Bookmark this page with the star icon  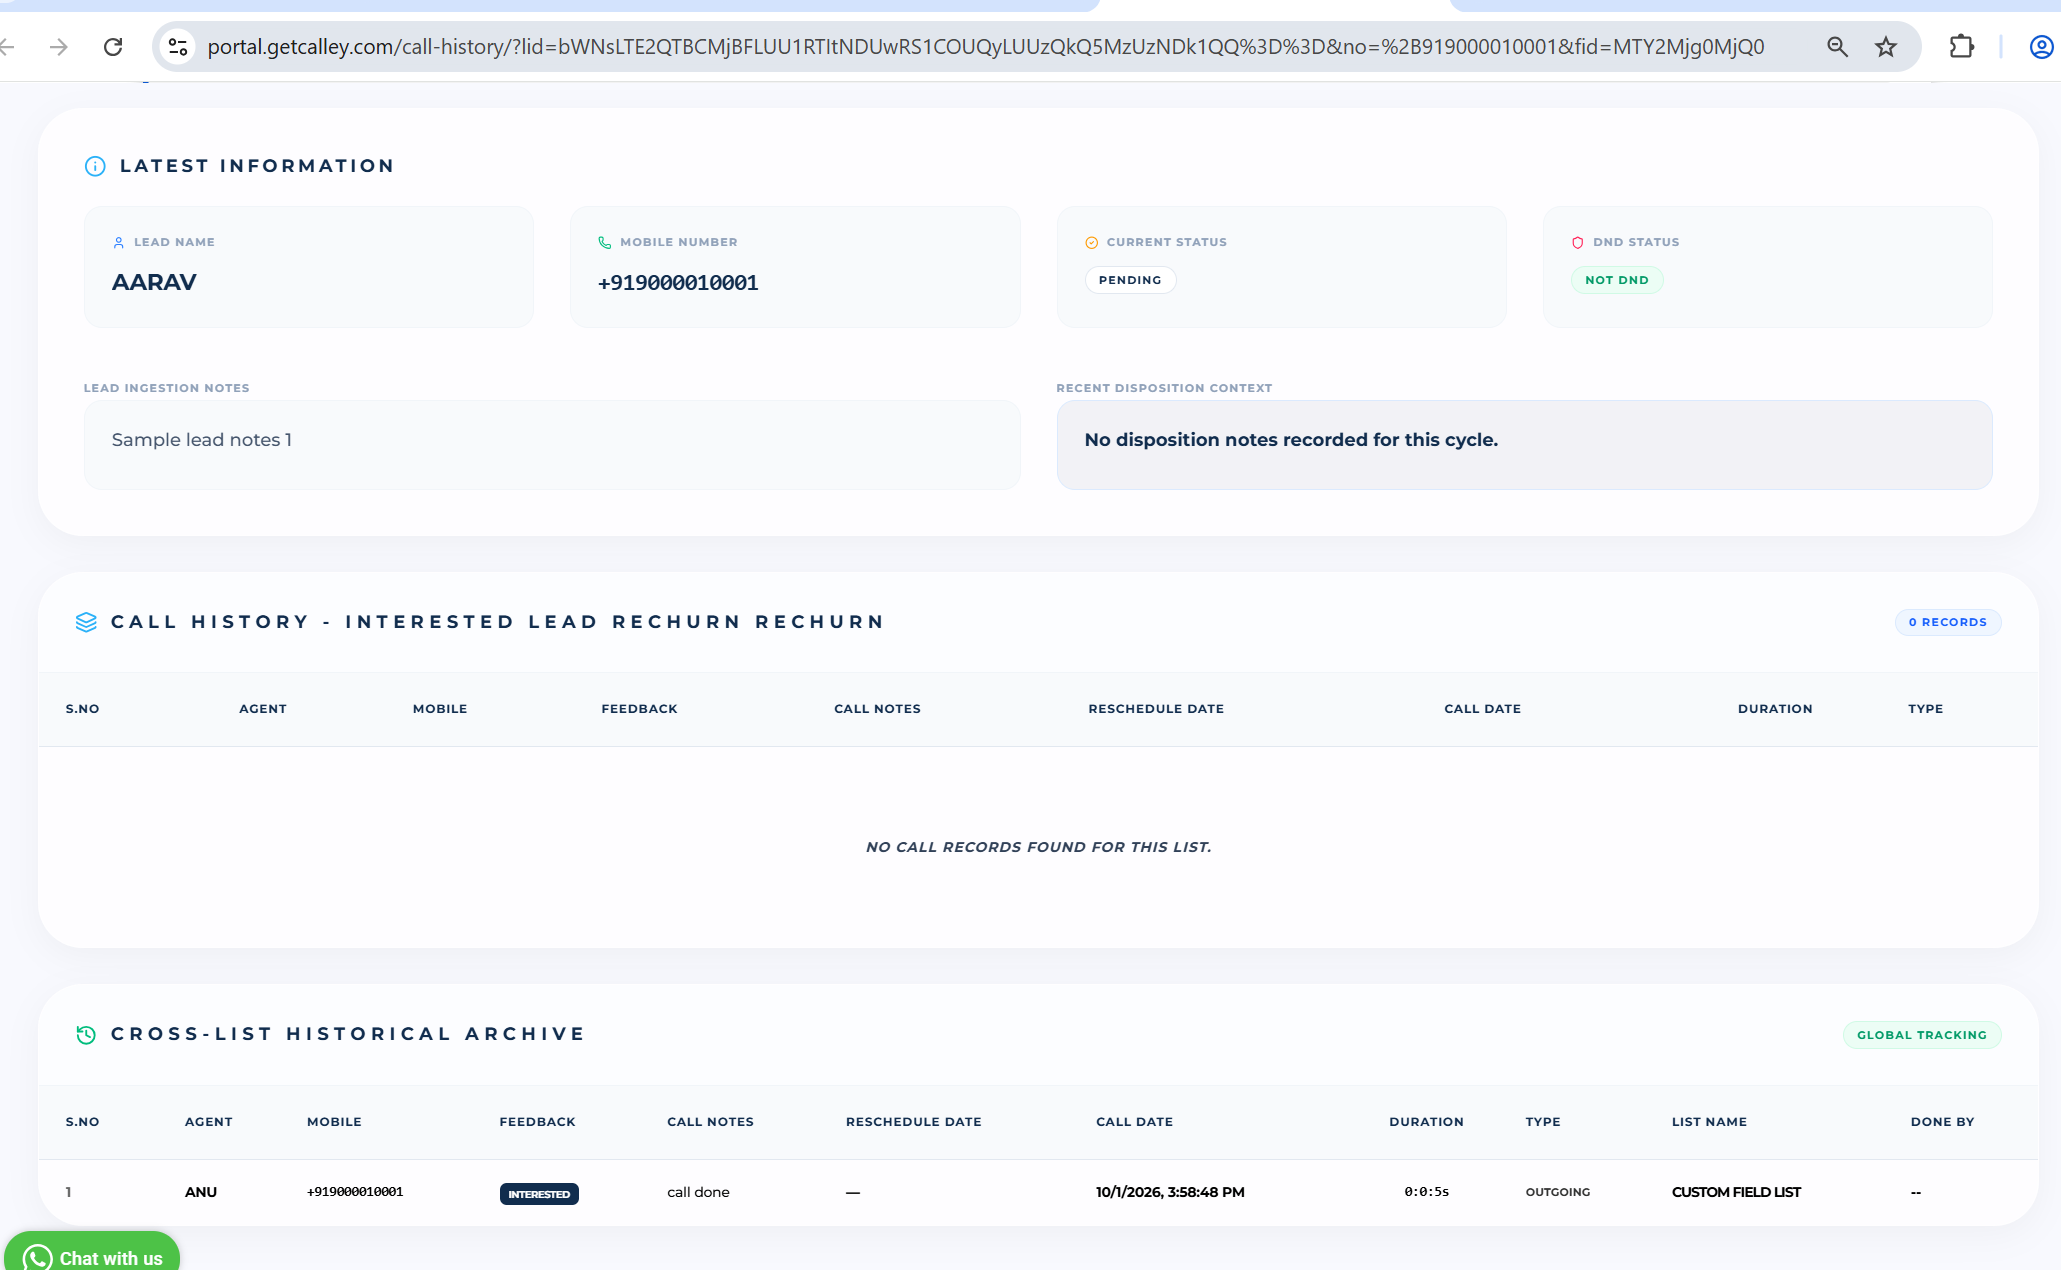[1886, 47]
